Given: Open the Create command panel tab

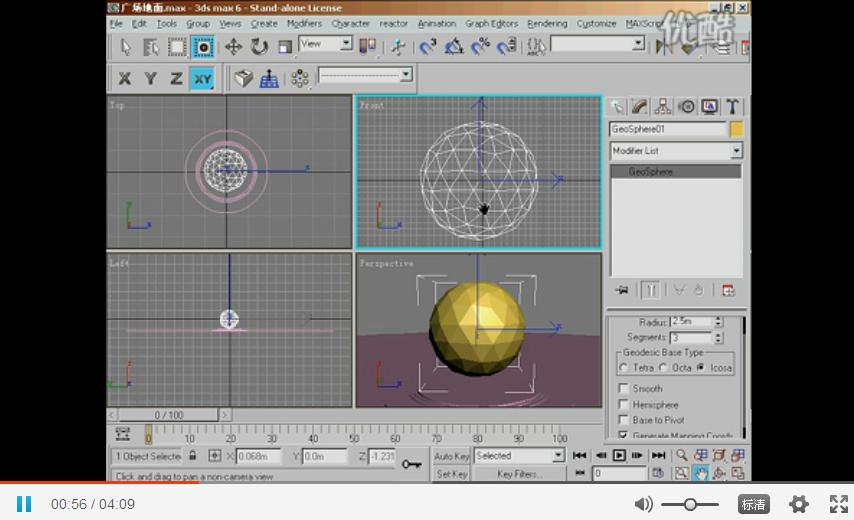Looking at the screenshot, I should click(617, 107).
